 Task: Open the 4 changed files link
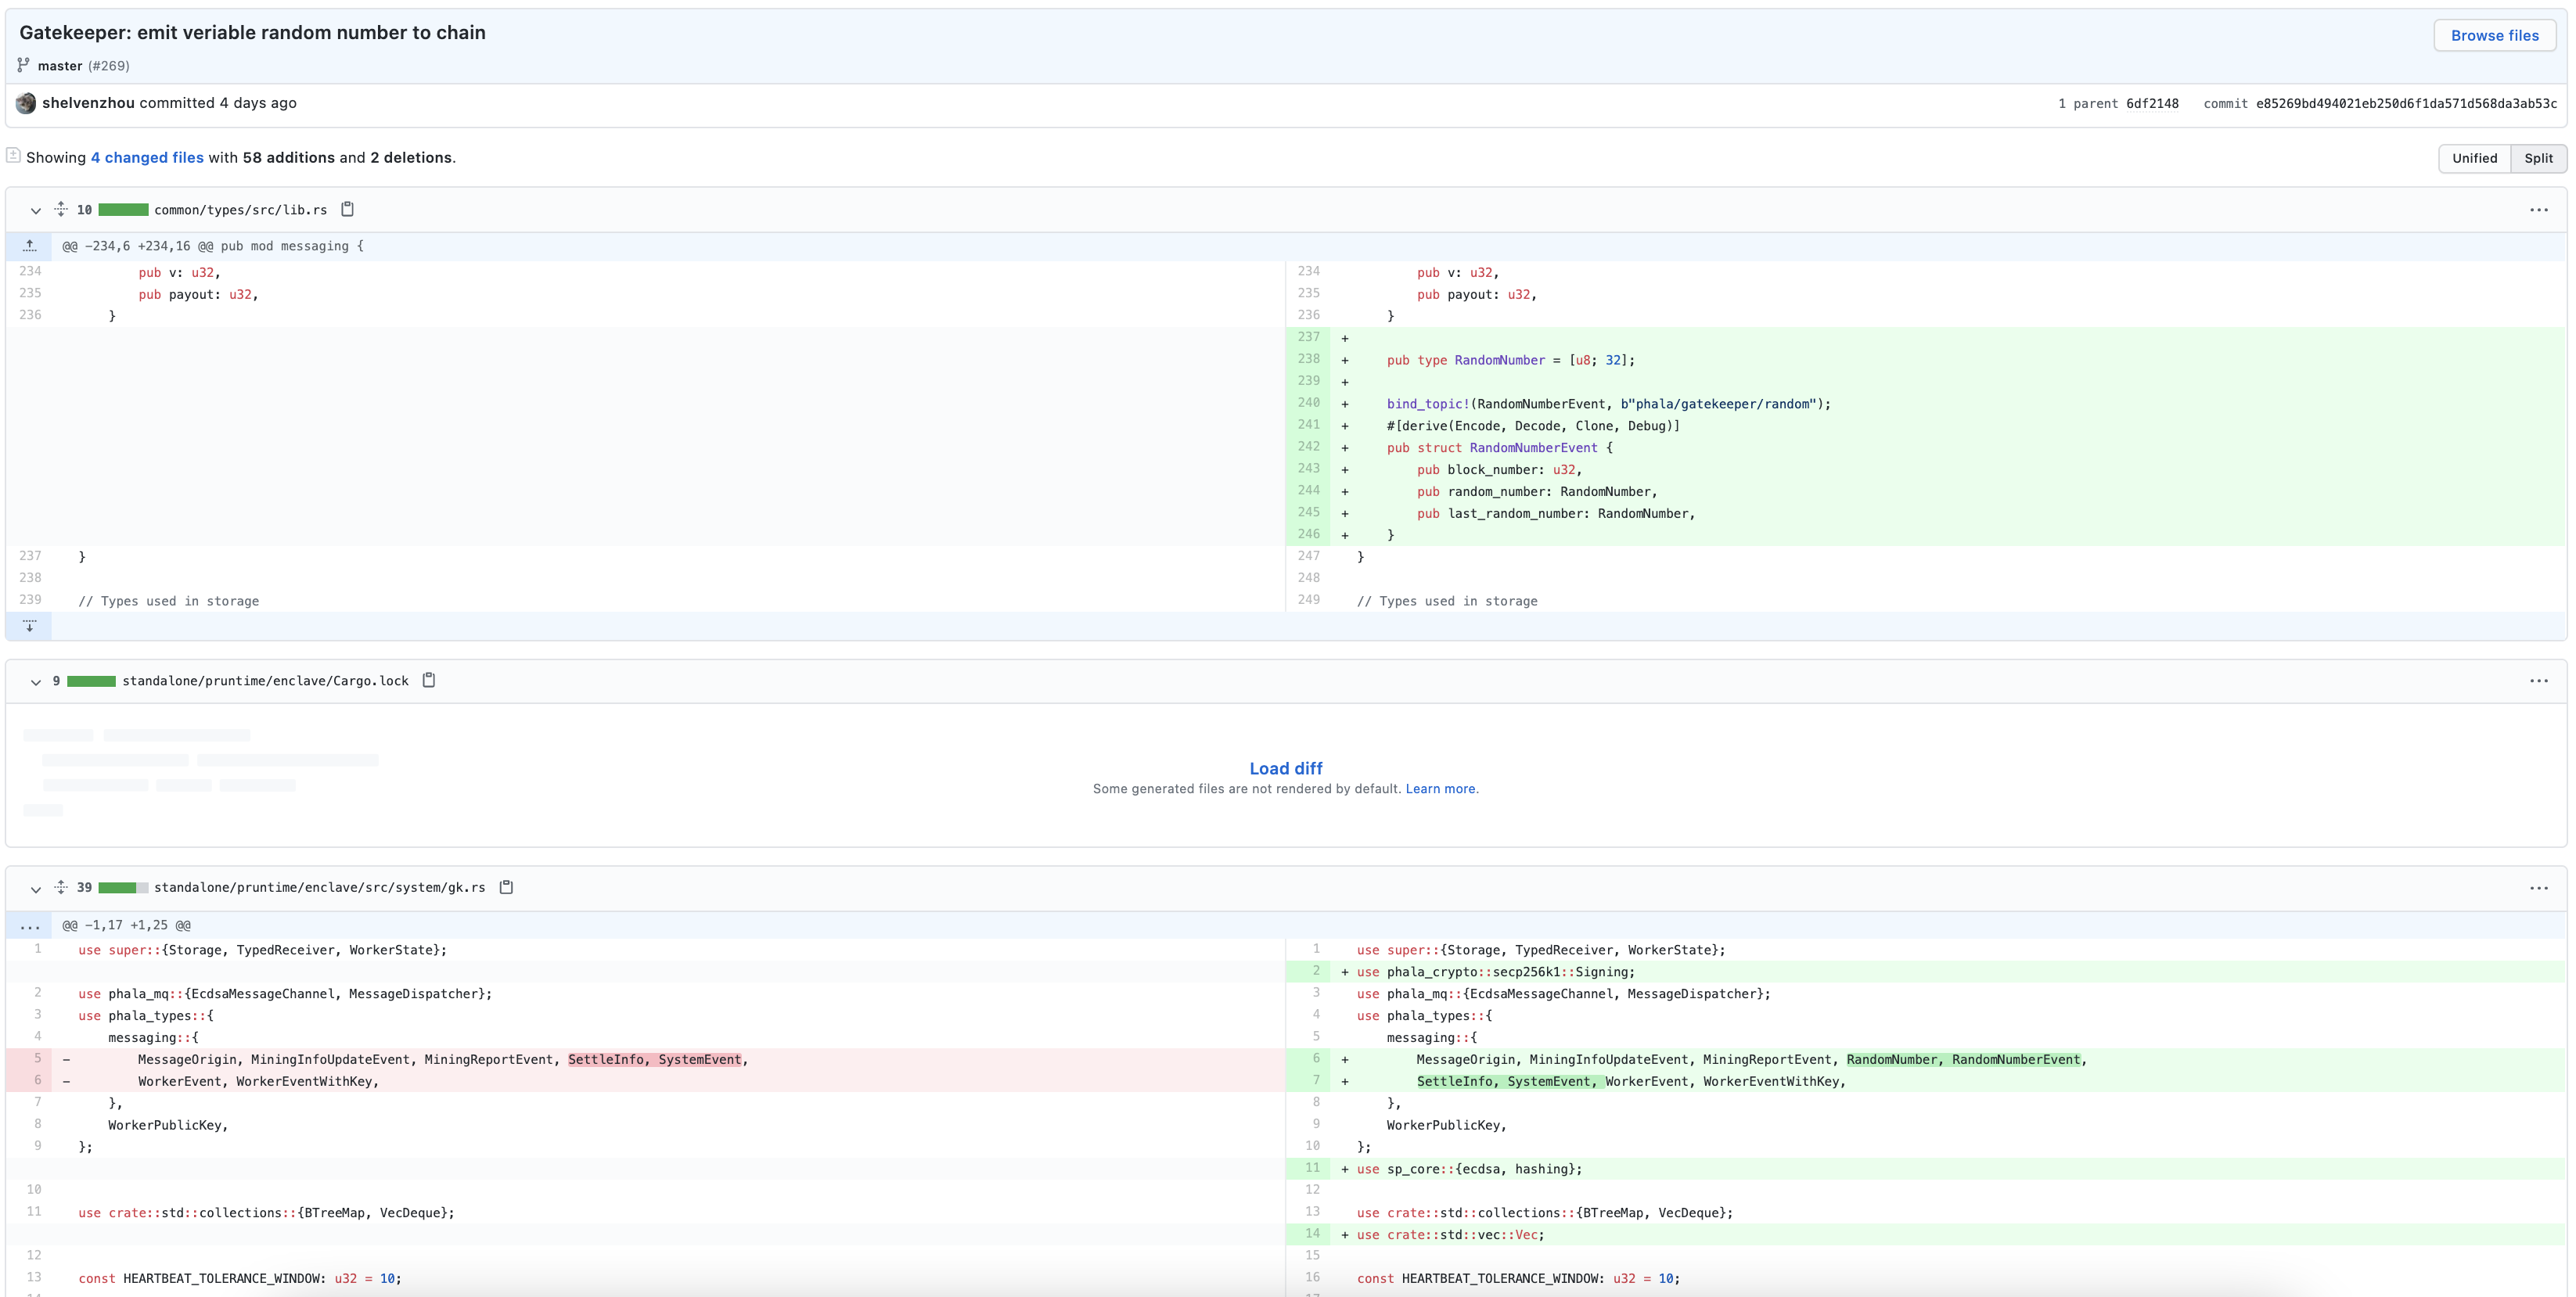pos(147,158)
